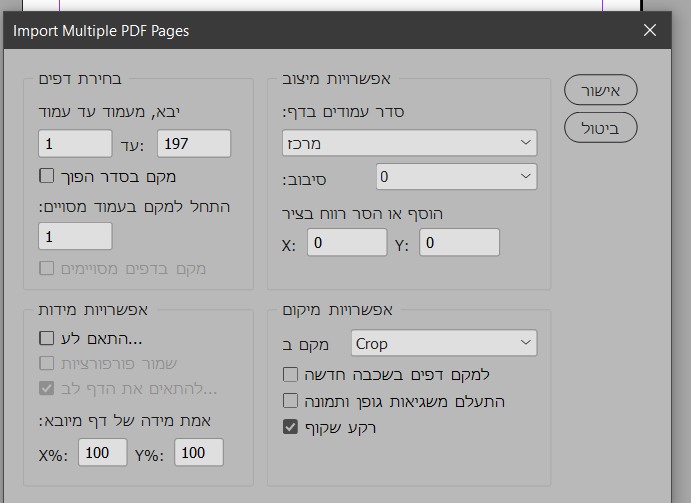Click the start page field containing 1
This screenshot has width=691, height=503.
coord(75,144)
